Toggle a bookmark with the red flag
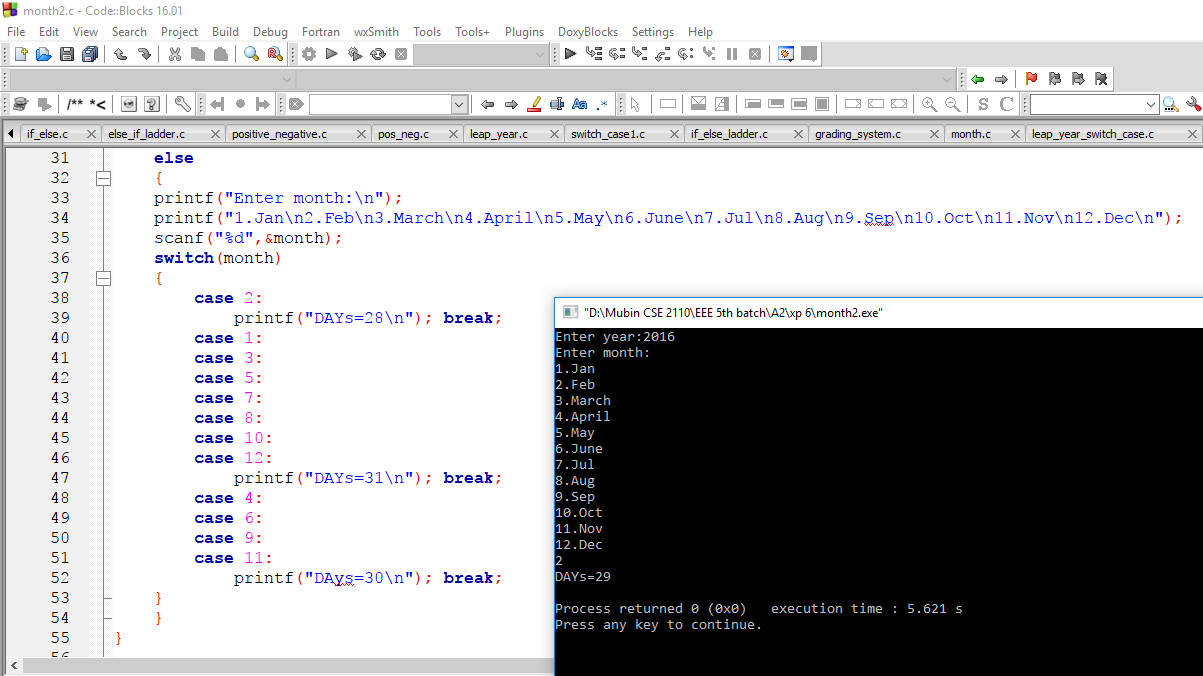Image resolution: width=1203 pixels, height=676 pixels. [x=1031, y=79]
